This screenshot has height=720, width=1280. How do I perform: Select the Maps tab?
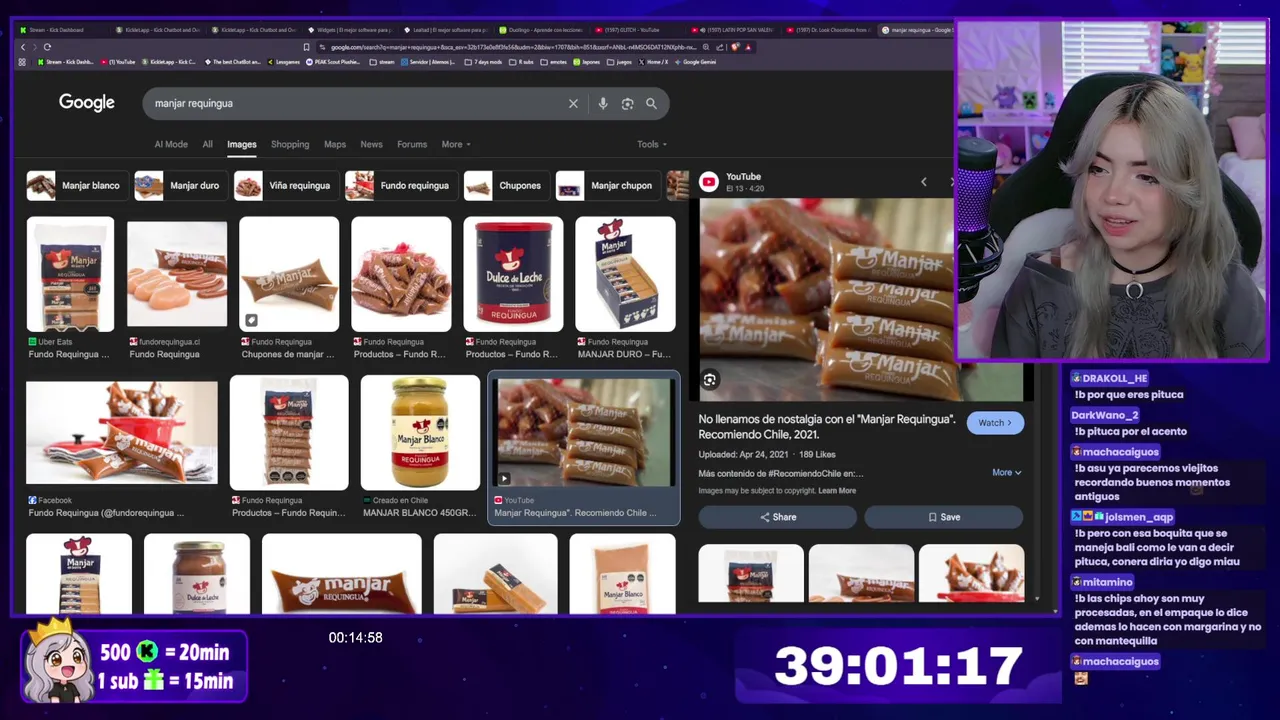335,144
